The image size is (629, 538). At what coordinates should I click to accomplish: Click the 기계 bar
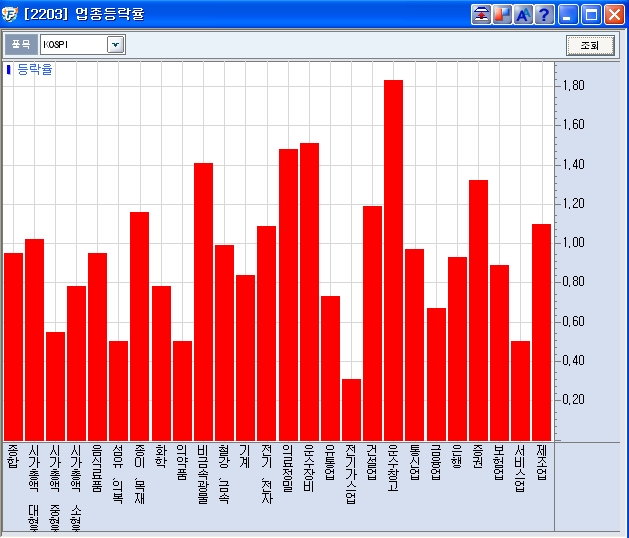pos(245,358)
